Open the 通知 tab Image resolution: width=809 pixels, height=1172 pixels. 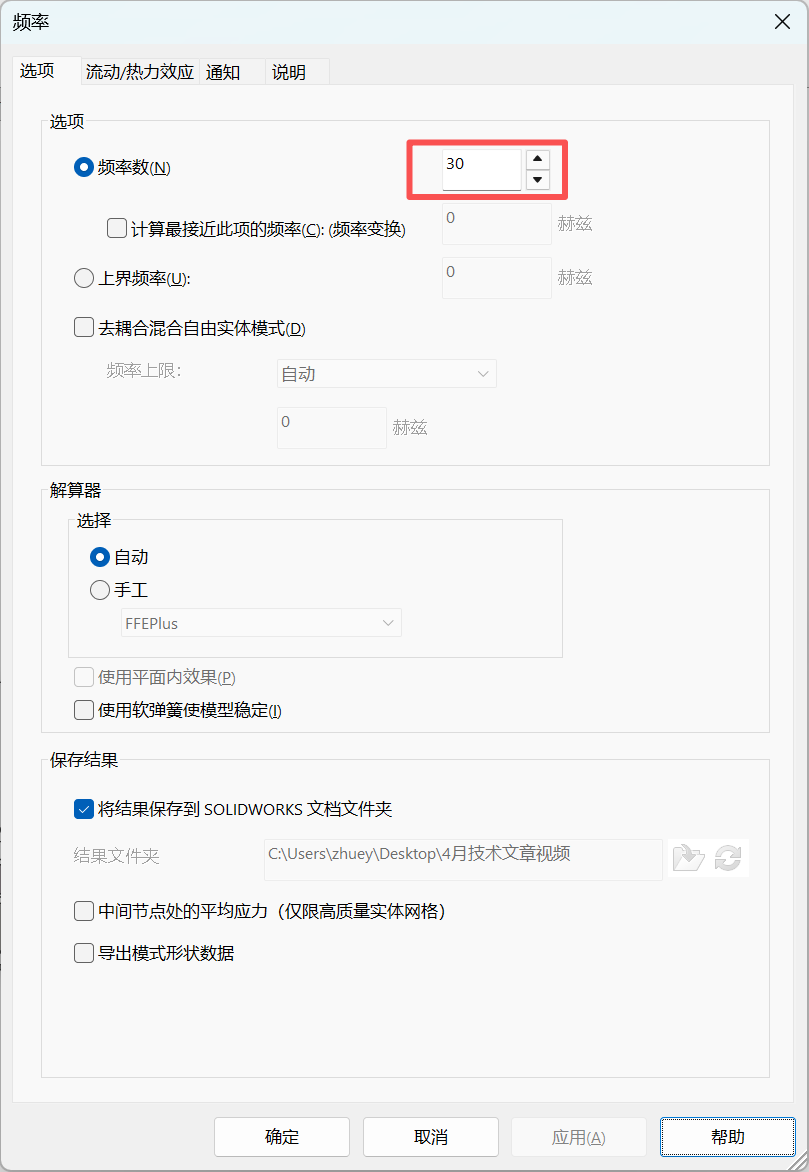223,72
